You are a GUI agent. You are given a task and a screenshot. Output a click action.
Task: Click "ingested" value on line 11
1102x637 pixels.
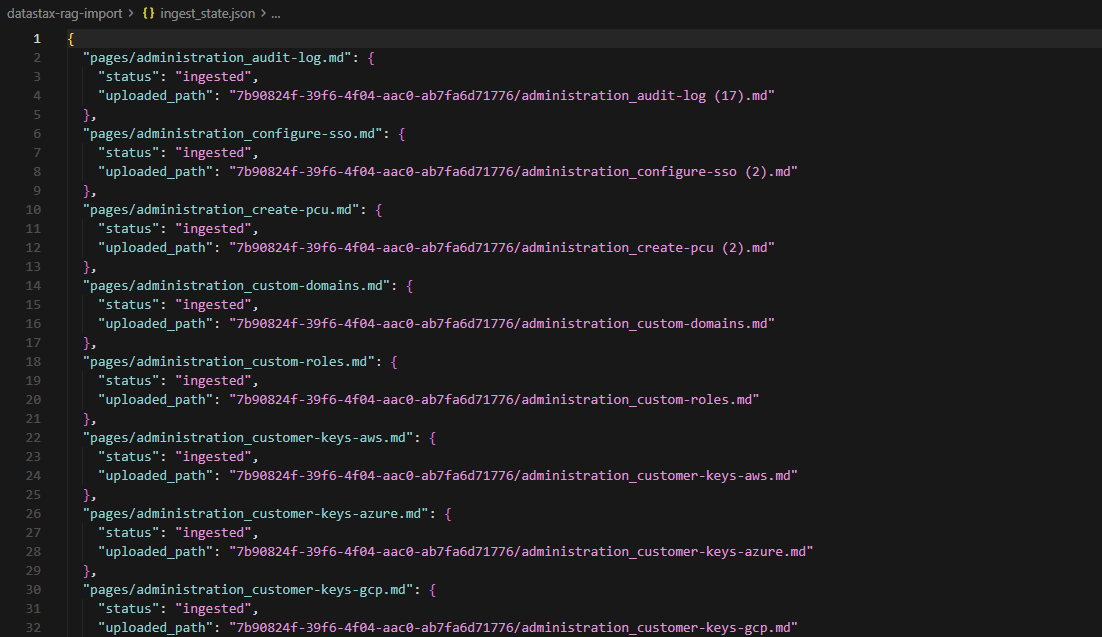pos(214,229)
